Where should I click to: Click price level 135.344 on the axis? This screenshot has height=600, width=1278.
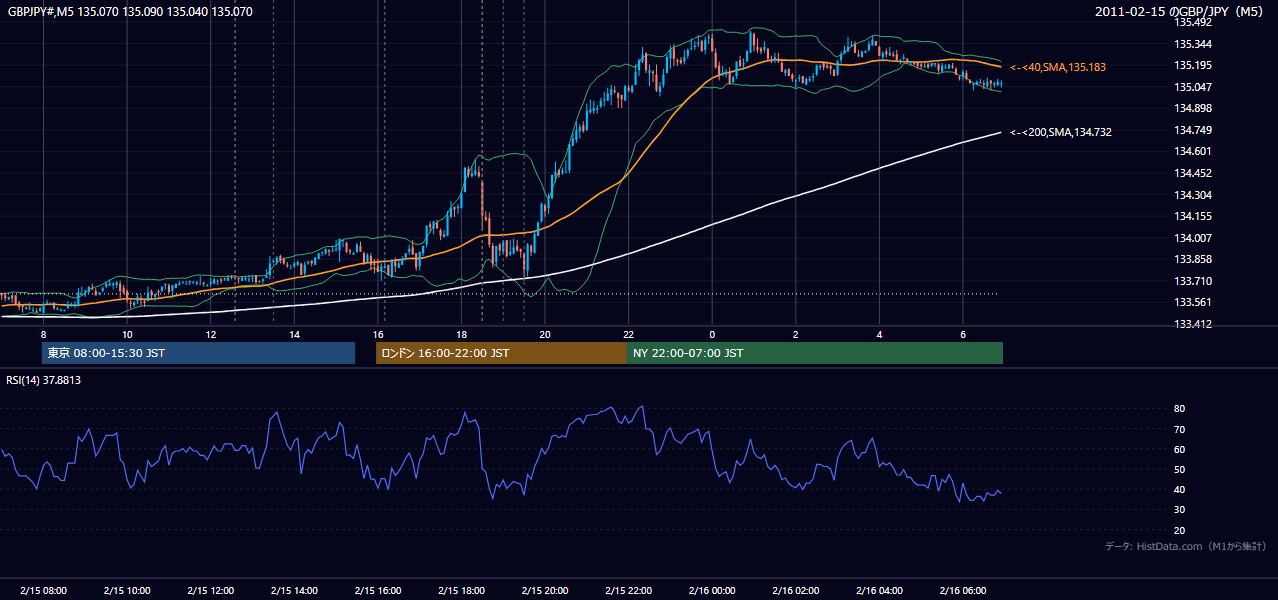tap(1193, 44)
